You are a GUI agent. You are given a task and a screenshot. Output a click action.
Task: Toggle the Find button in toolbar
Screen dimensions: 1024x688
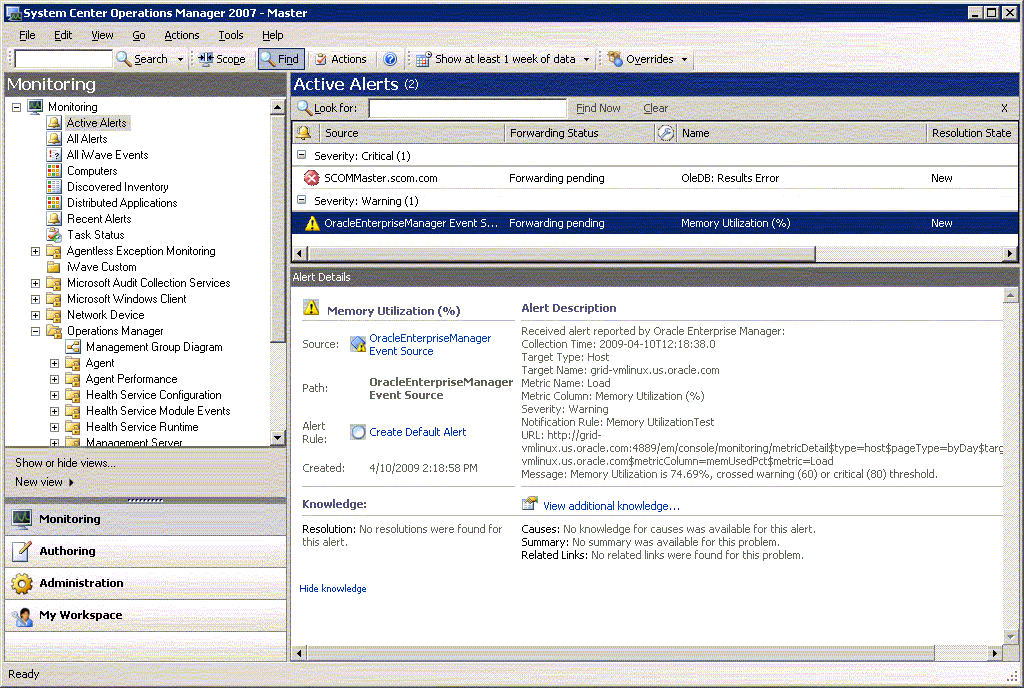(279, 59)
